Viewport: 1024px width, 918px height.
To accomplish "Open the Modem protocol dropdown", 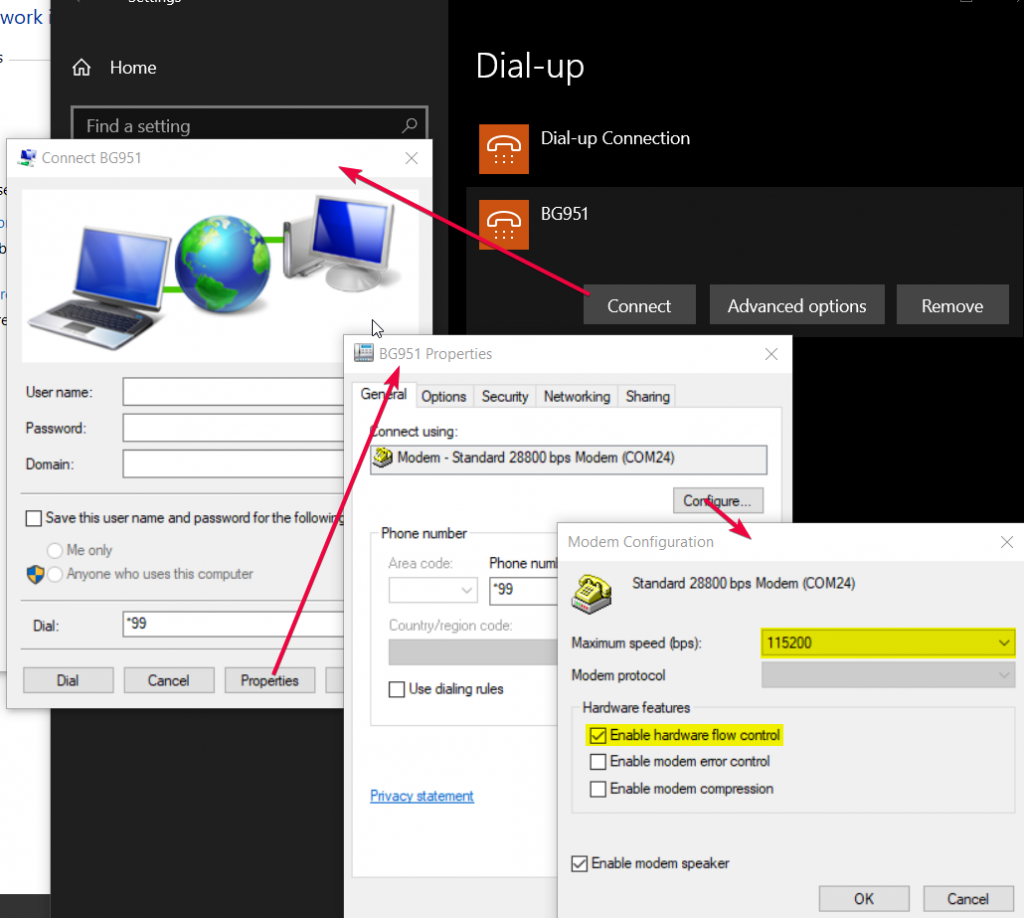I will 888,674.
